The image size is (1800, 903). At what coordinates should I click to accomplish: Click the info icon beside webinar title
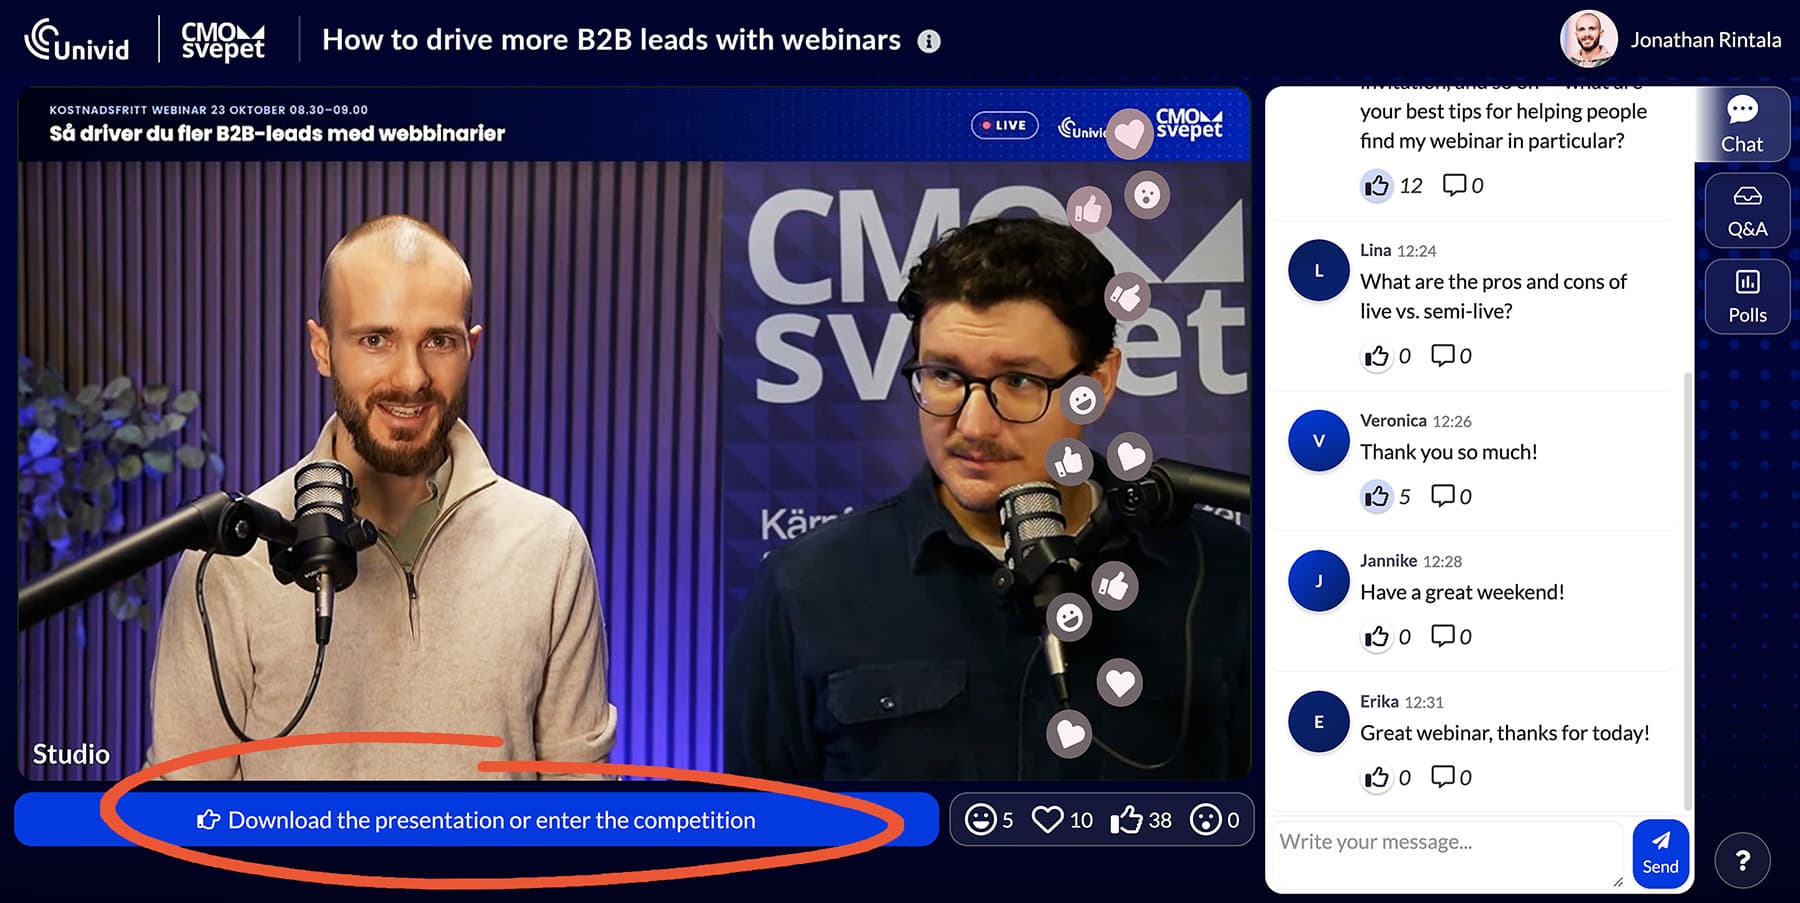929,41
